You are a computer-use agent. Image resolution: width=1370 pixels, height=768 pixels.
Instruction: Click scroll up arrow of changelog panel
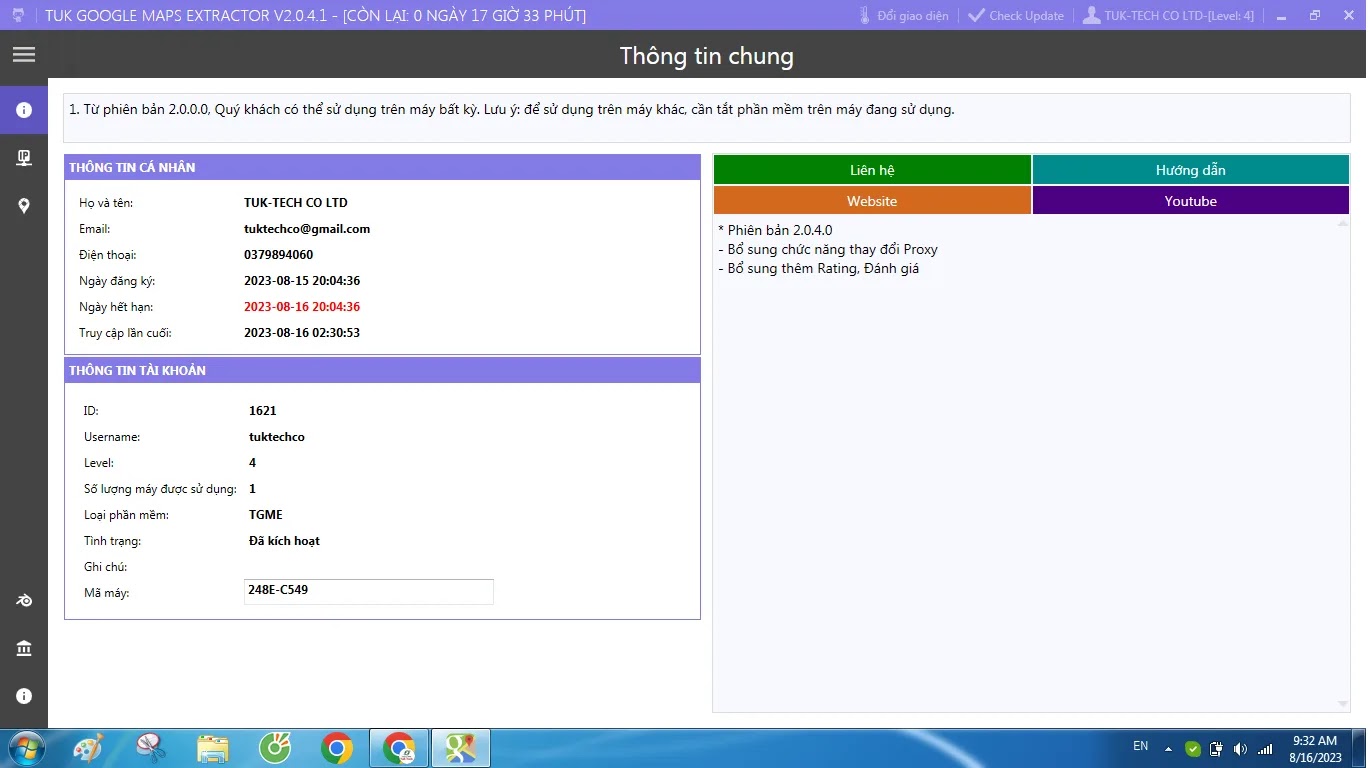(1342, 224)
